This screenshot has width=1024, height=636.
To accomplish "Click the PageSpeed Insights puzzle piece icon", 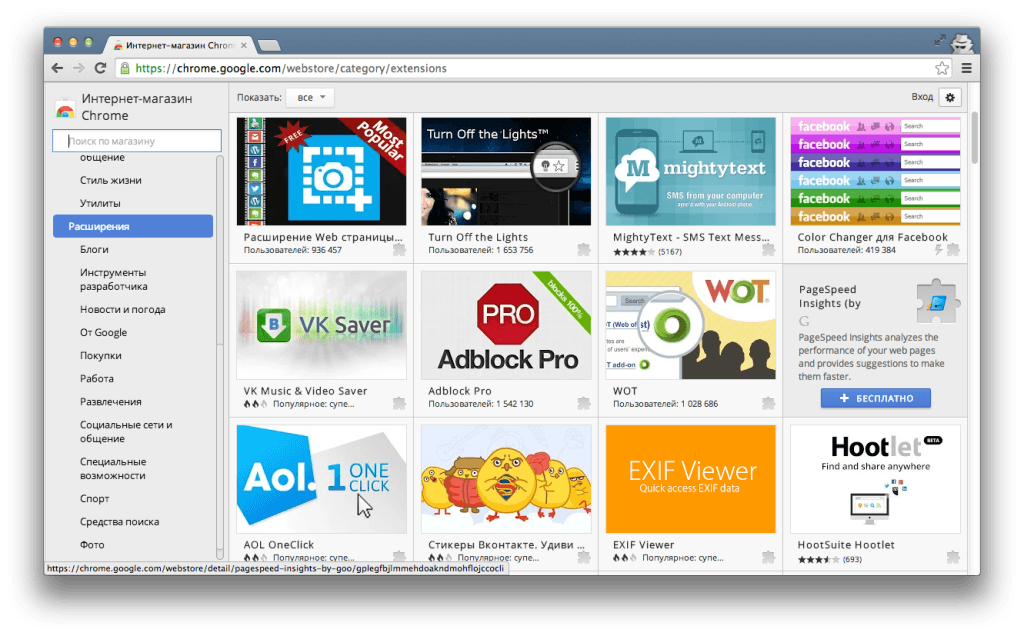I will 938,302.
